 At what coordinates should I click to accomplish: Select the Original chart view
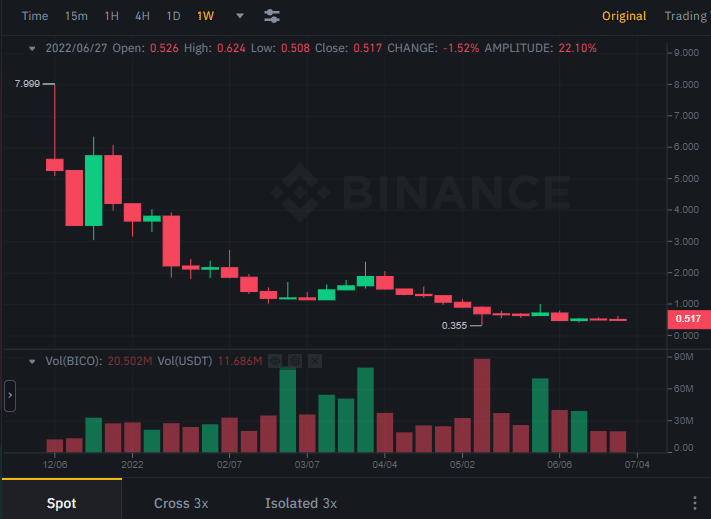pos(624,16)
